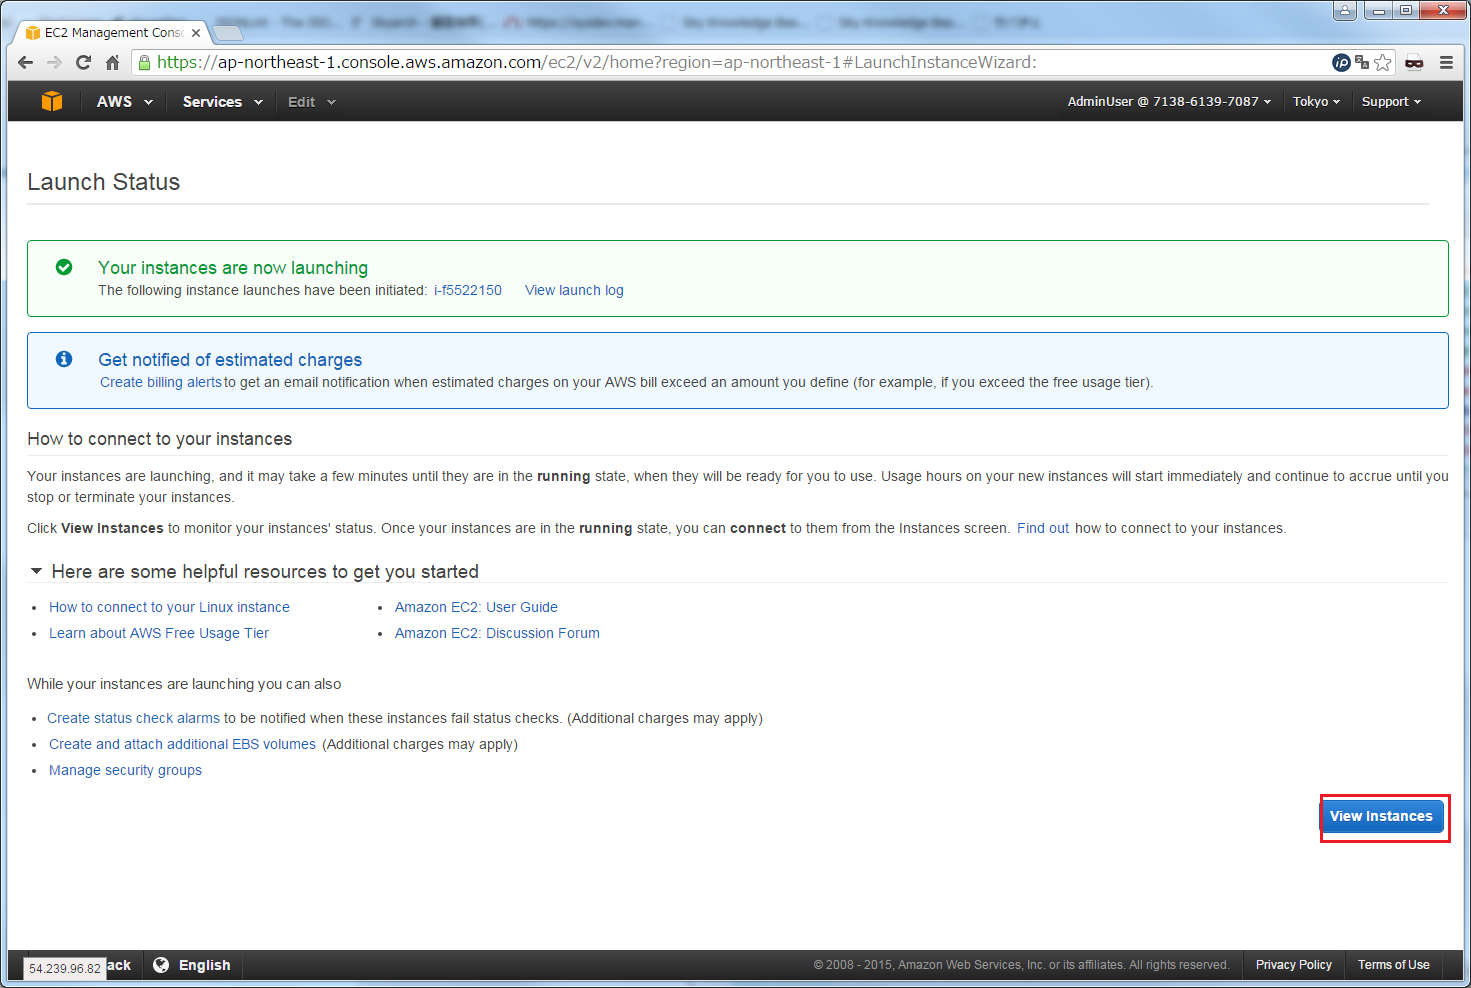Bookmark page with star icon

tap(1383, 62)
